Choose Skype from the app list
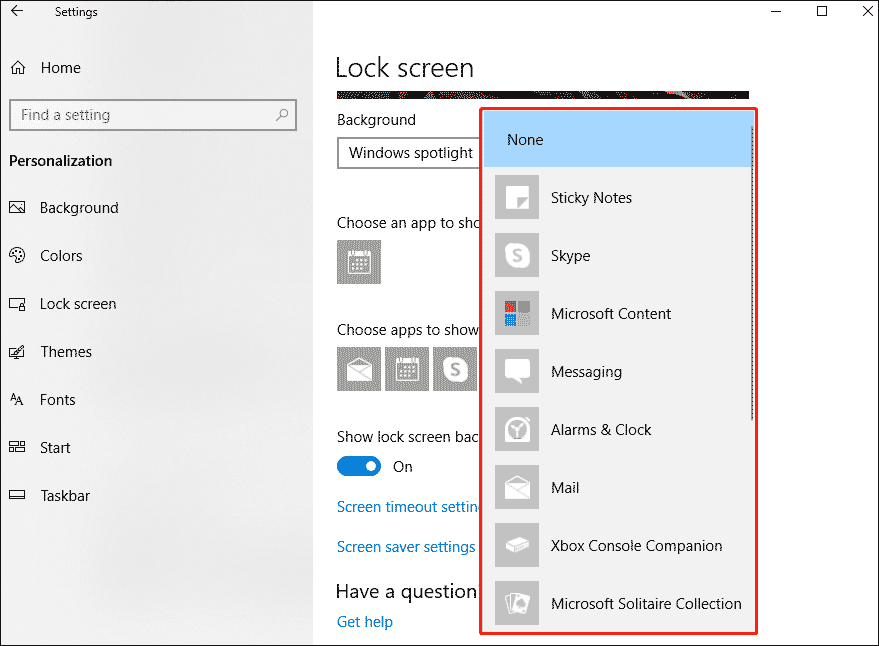This screenshot has width=879, height=646. pyautogui.click(x=617, y=256)
